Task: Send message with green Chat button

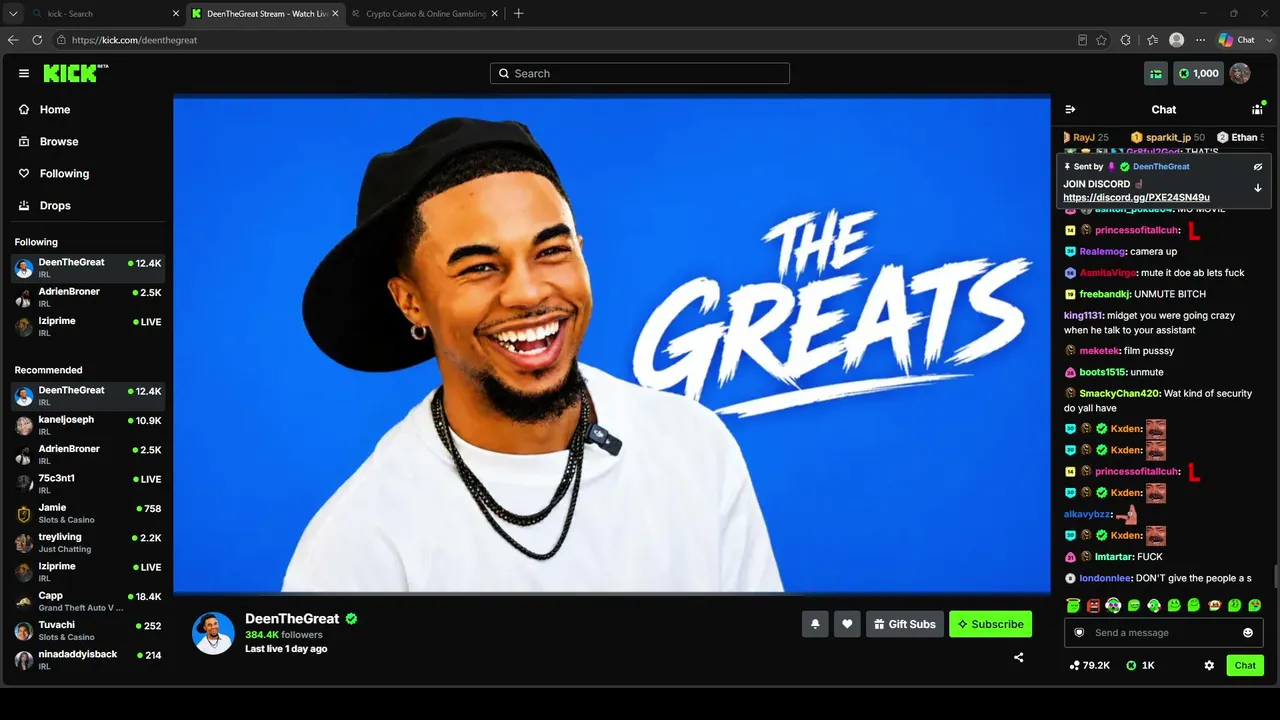Action: point(1245,665)
